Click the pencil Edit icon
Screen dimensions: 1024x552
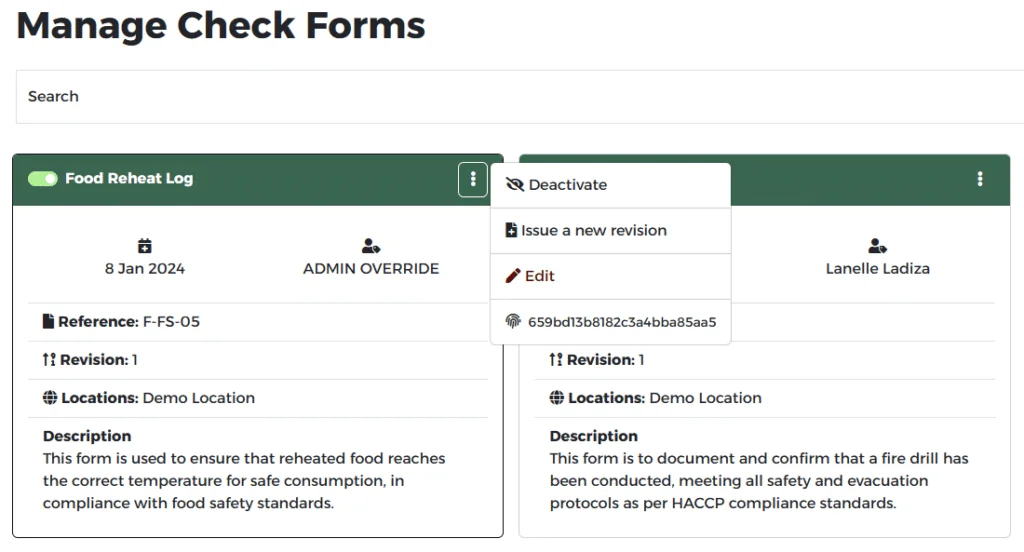tap(513, 276)
